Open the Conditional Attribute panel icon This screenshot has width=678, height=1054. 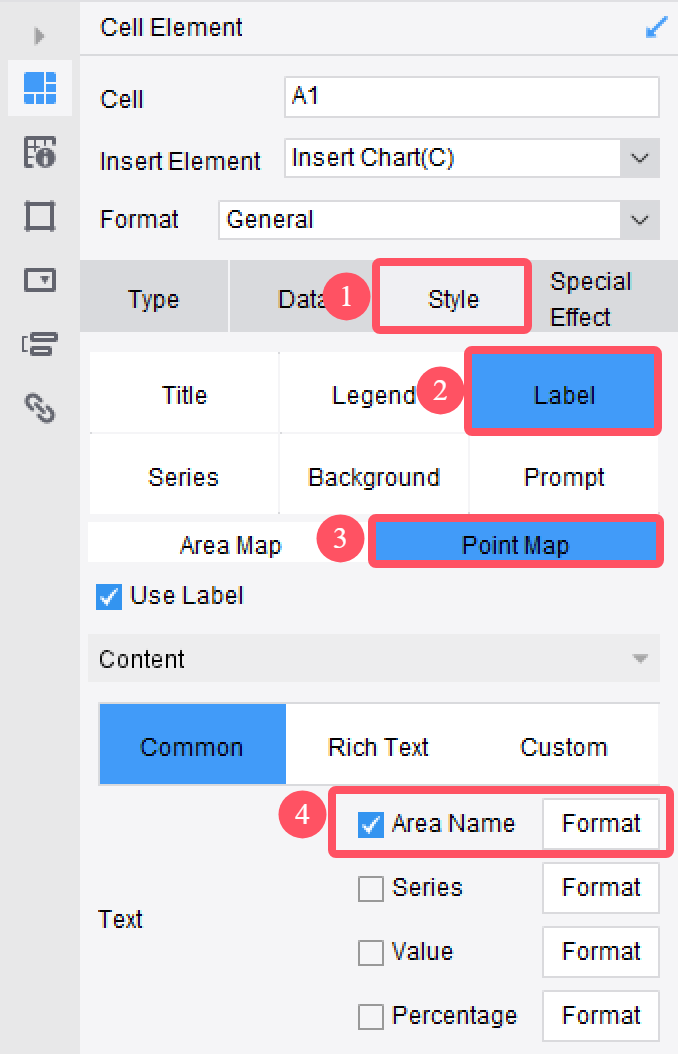point(40,343)
